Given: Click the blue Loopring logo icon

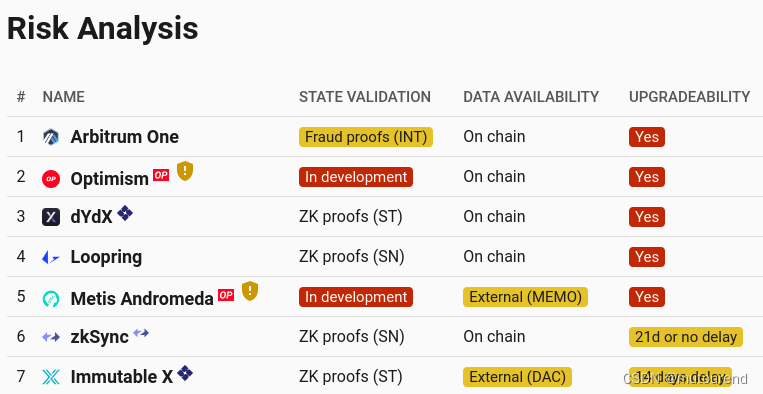Looking at the screenshot, I should pos(51,257).
